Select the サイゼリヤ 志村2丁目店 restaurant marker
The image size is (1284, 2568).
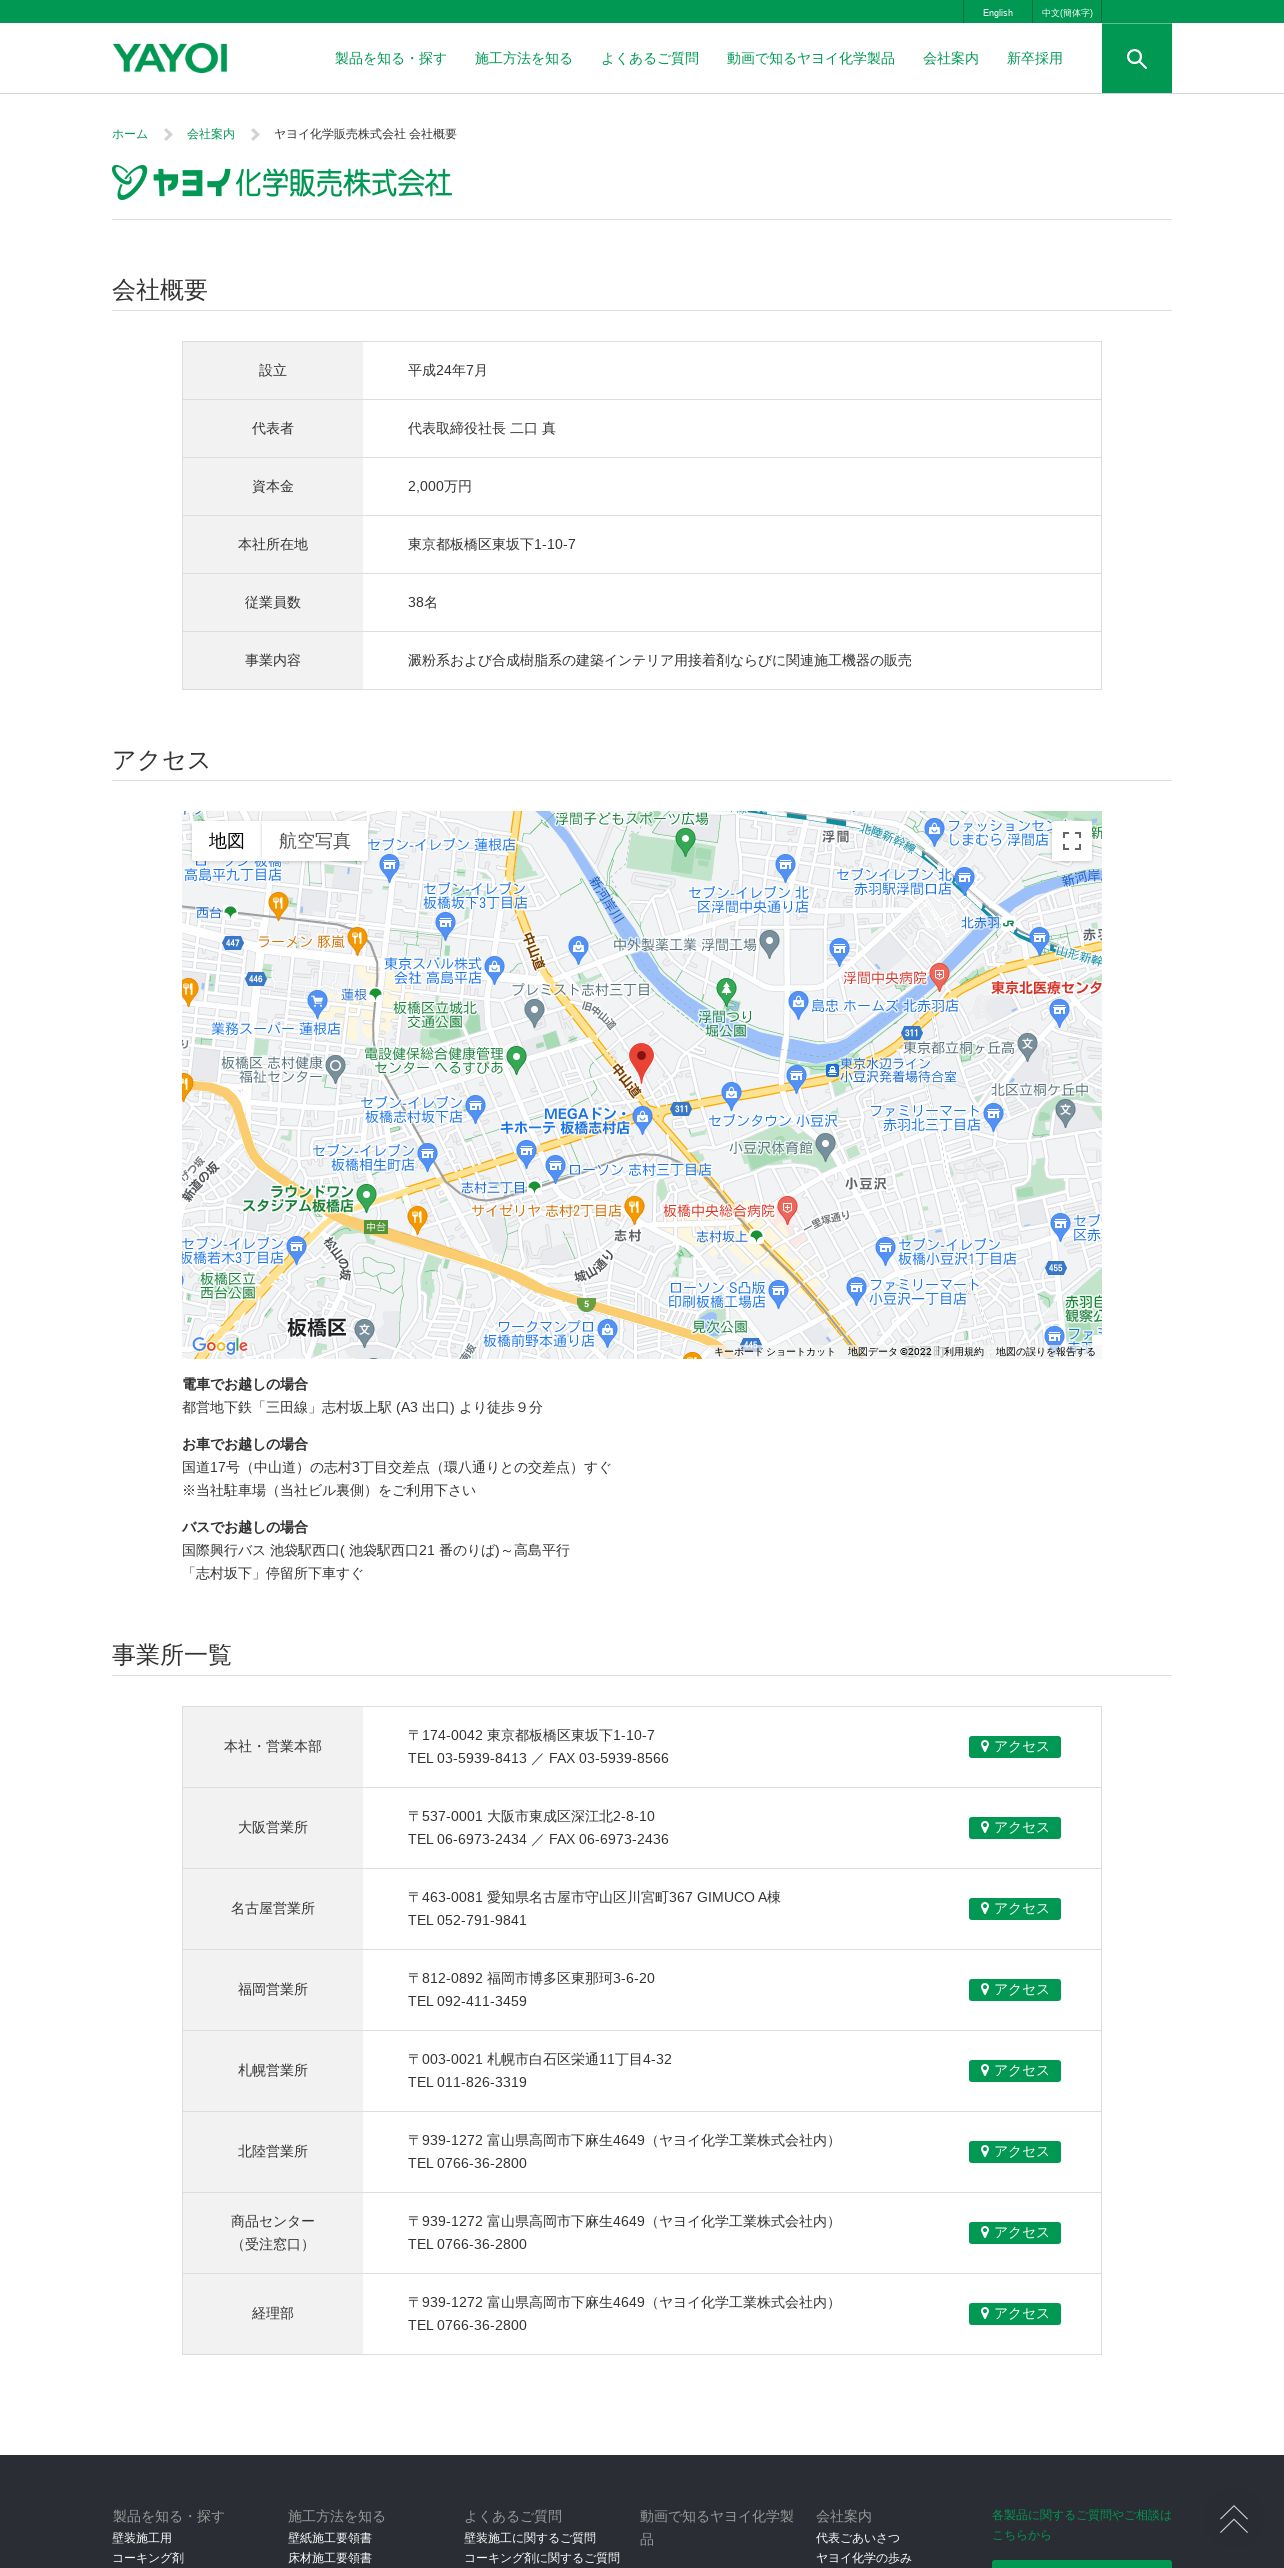pyautogui.click(x=633, y=1208)
